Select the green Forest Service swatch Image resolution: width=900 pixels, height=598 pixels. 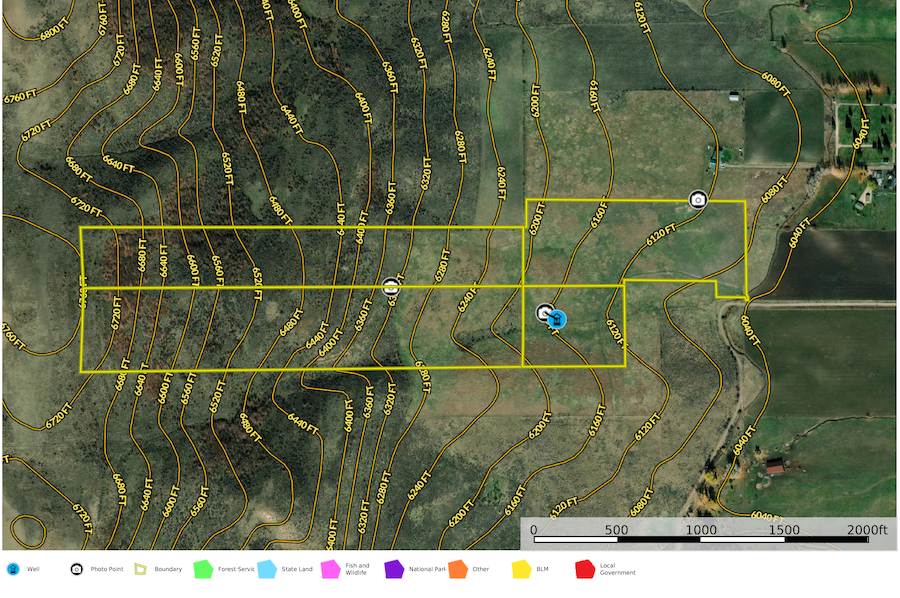pyautogui.click(x=203, y=569)
